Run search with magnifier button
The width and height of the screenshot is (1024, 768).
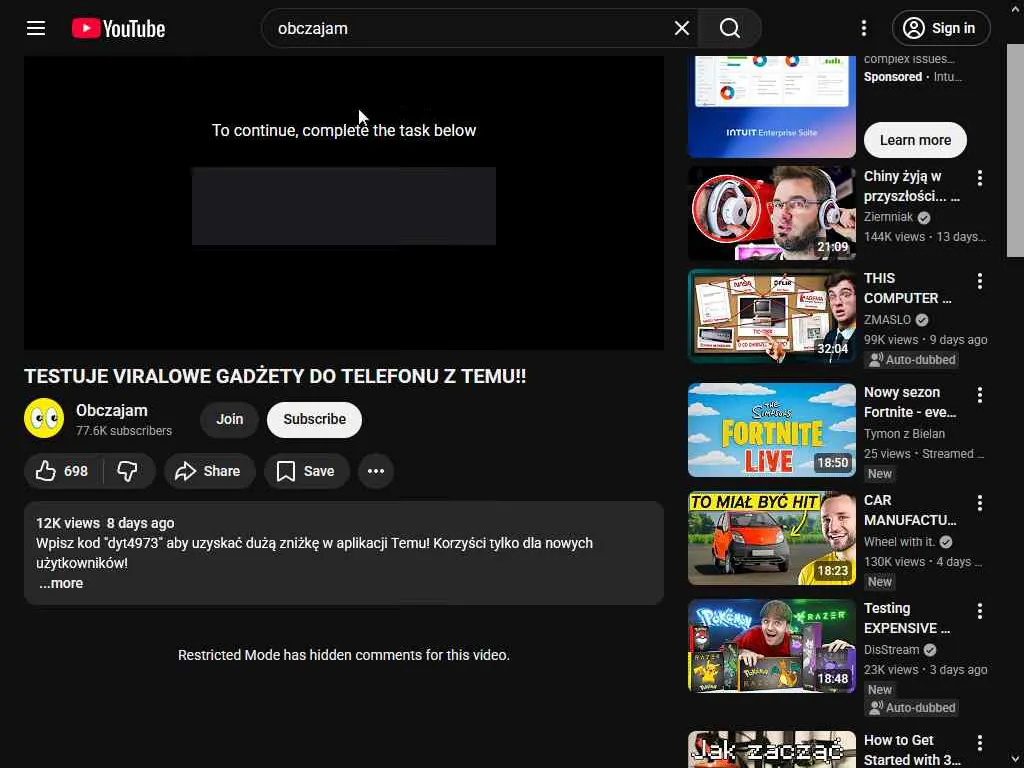729,28
